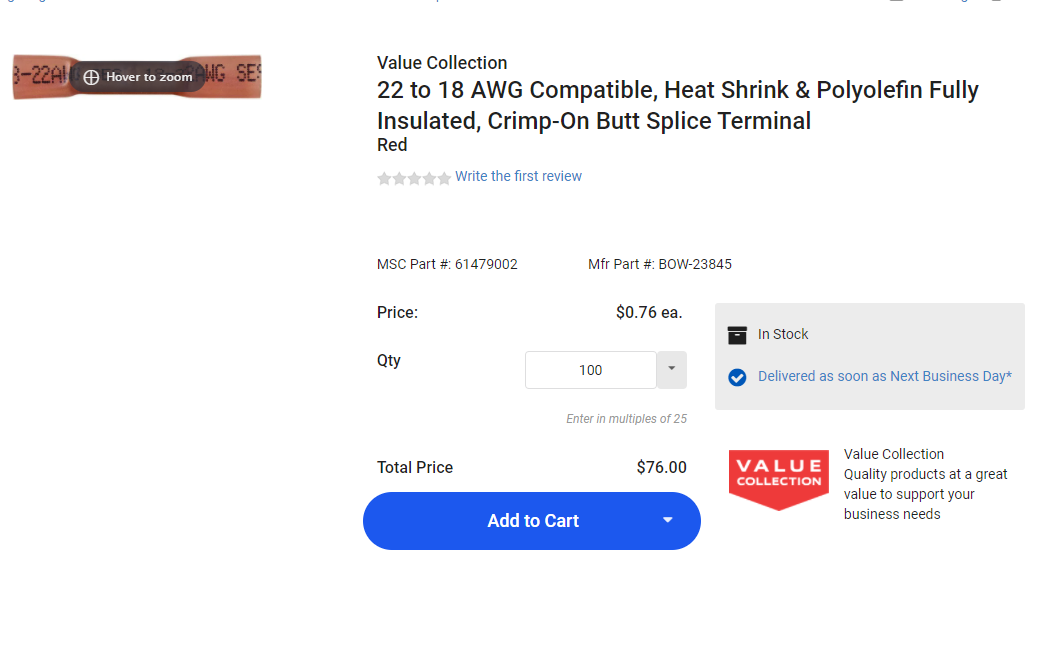Click the Red color label under title
The width and height of the screenshot is (1037, 649).
392,145
